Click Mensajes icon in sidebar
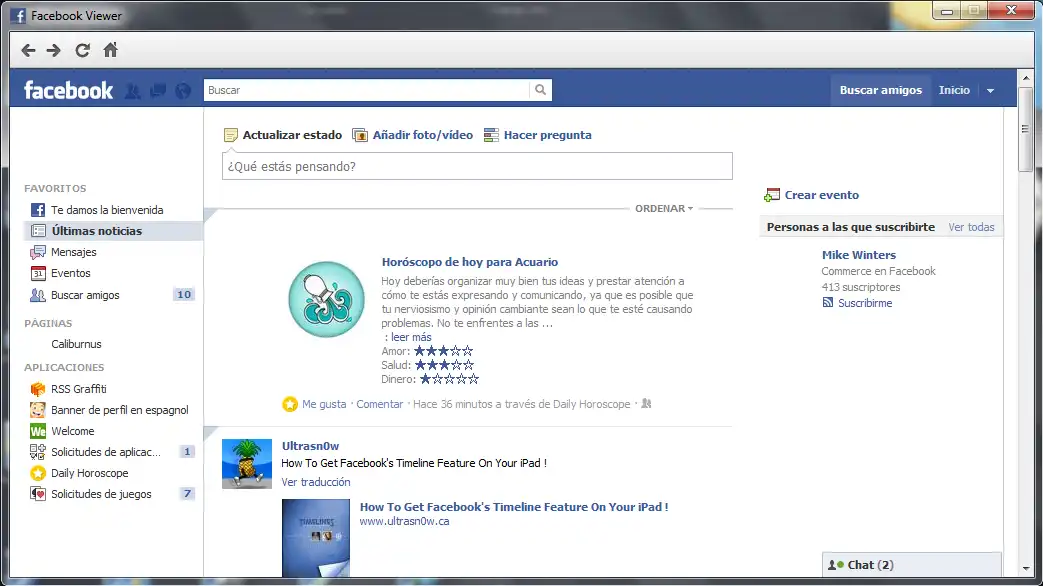The height and width of the screenshot is (586, 1043). click(38, 252)
